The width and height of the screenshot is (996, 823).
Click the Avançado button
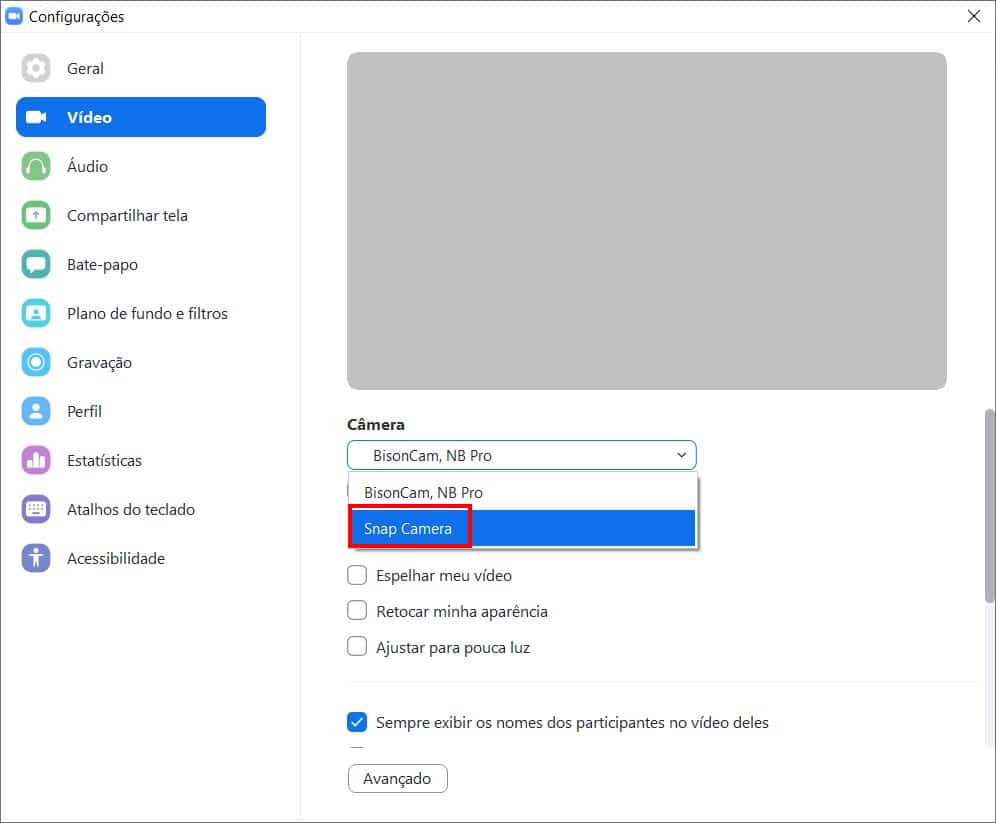coord(398,779)
